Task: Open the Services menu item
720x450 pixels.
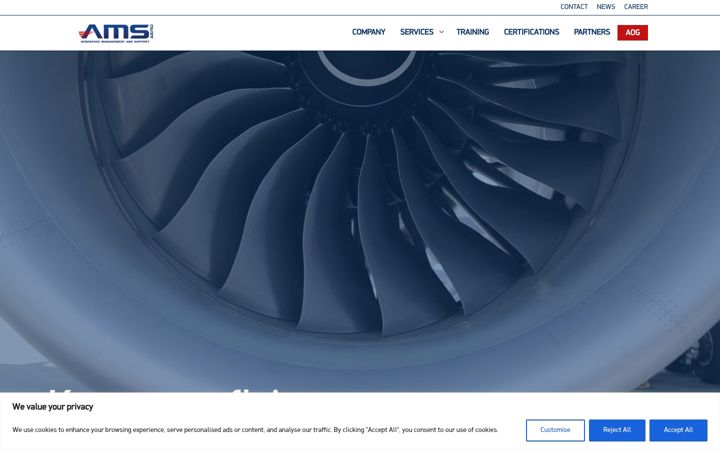Action: coord(416,32)
